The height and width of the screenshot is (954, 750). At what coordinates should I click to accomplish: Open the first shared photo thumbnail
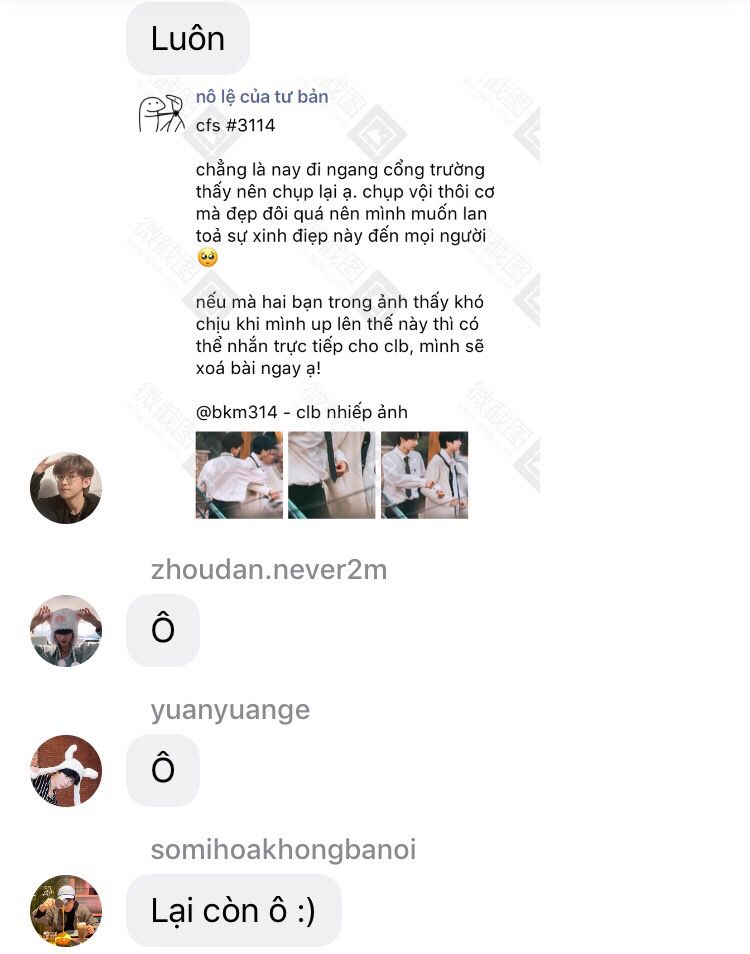[239, 475]
